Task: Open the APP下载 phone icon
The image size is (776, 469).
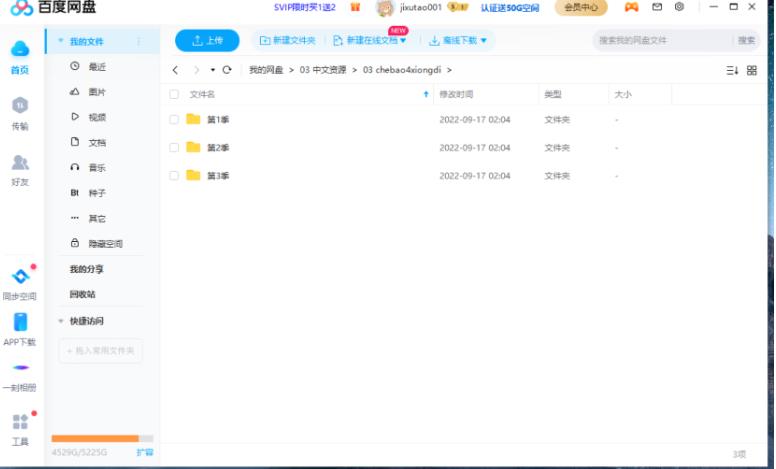Action: pos(20,322)
